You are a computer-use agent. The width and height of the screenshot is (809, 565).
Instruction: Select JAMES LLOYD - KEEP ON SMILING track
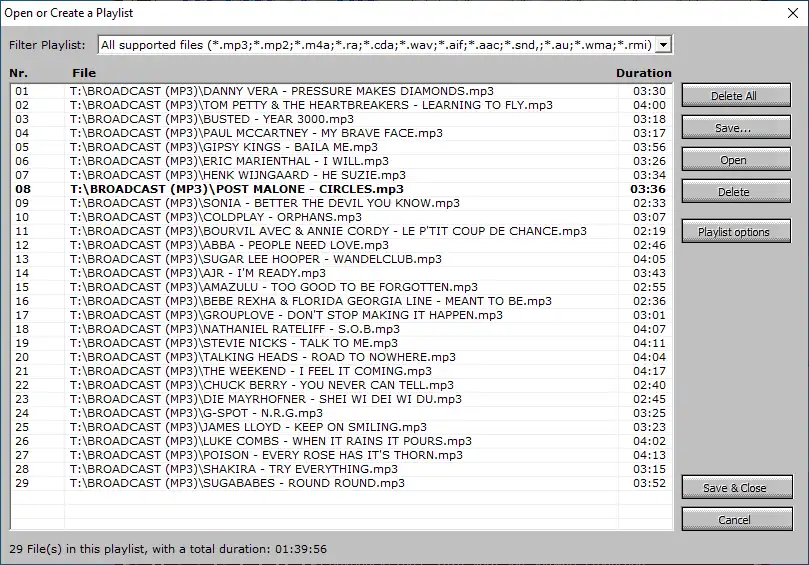click(342, 427)
